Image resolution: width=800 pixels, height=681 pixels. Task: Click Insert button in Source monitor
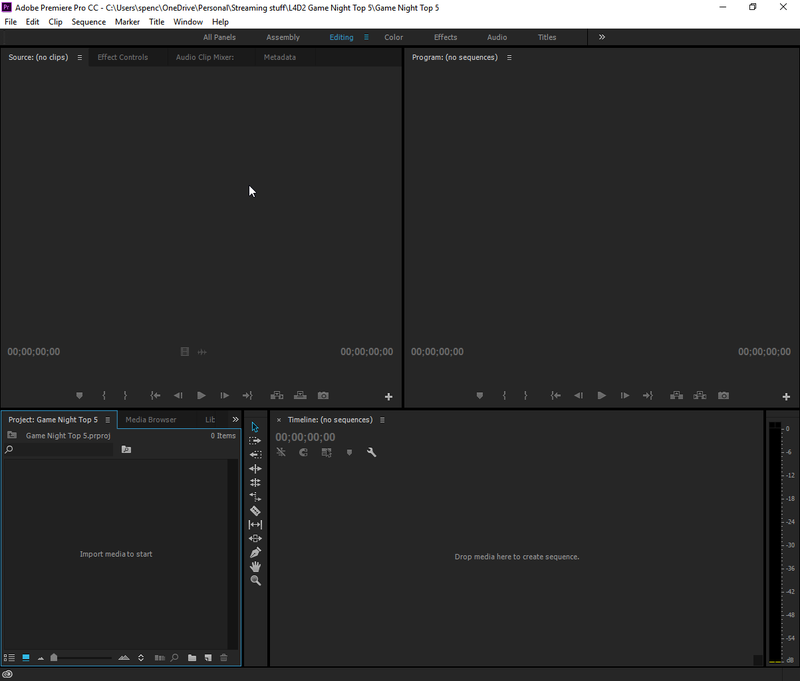click(277, 395)
